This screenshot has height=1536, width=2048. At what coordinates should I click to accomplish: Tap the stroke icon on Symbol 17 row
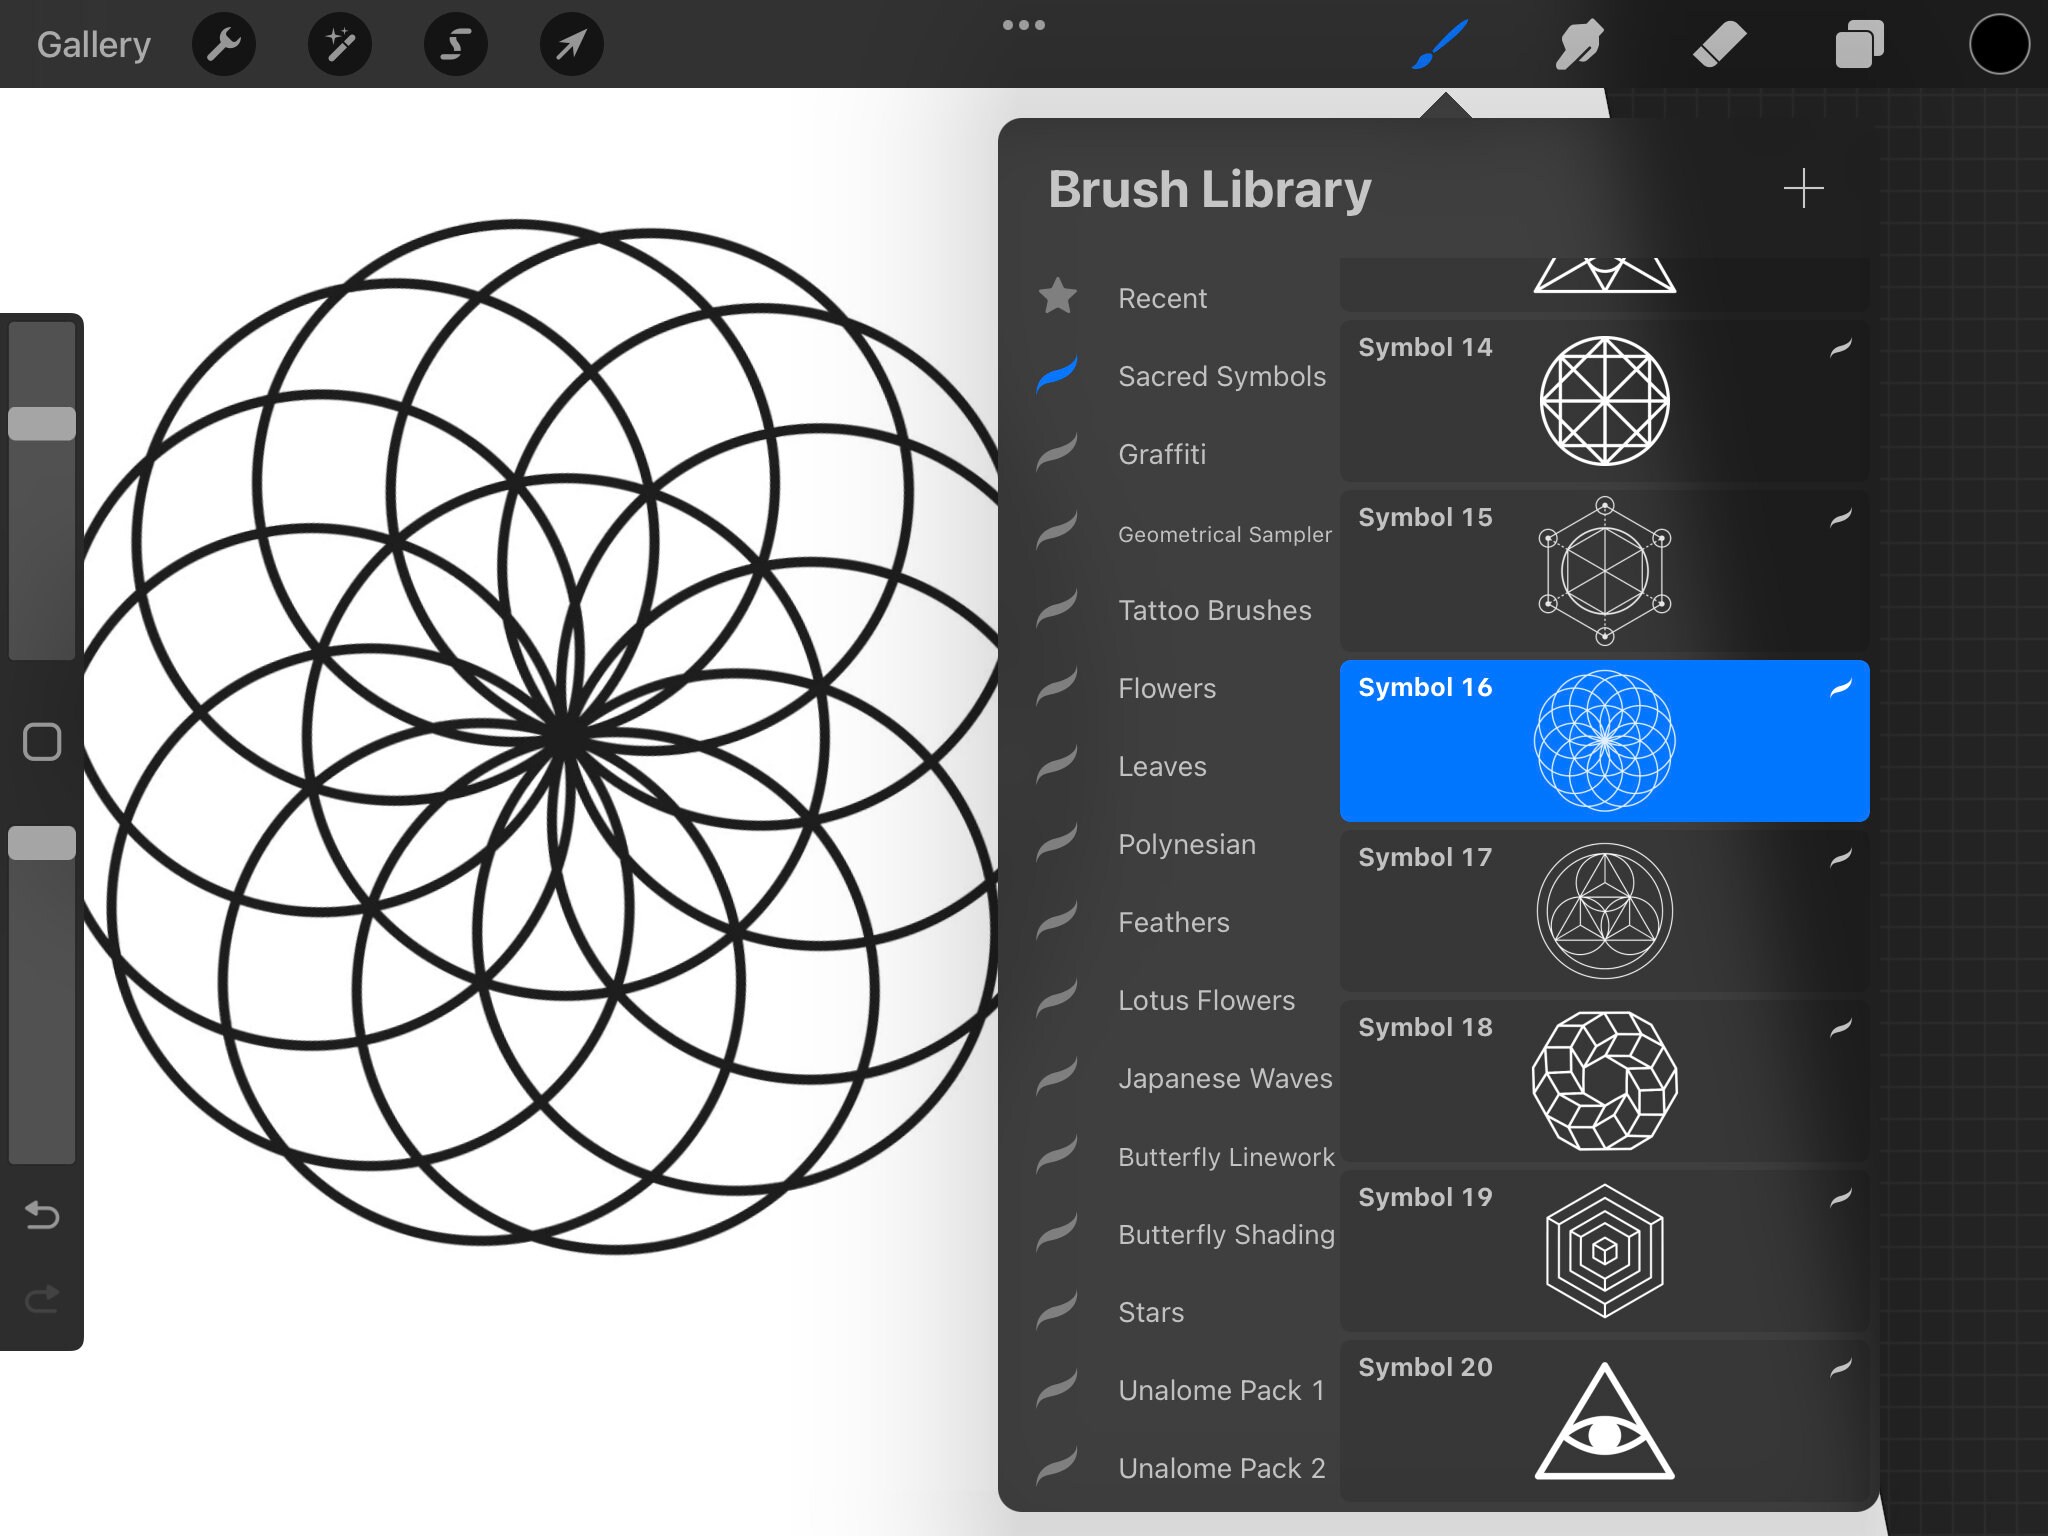[x=1841, y=857]
